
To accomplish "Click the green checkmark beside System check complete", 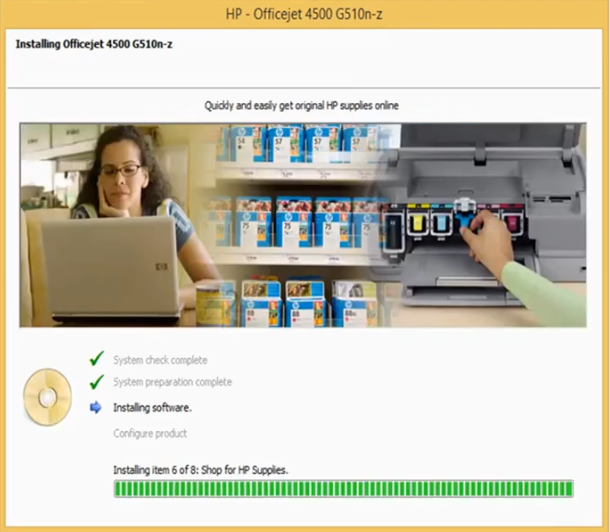I will point(96,359).
